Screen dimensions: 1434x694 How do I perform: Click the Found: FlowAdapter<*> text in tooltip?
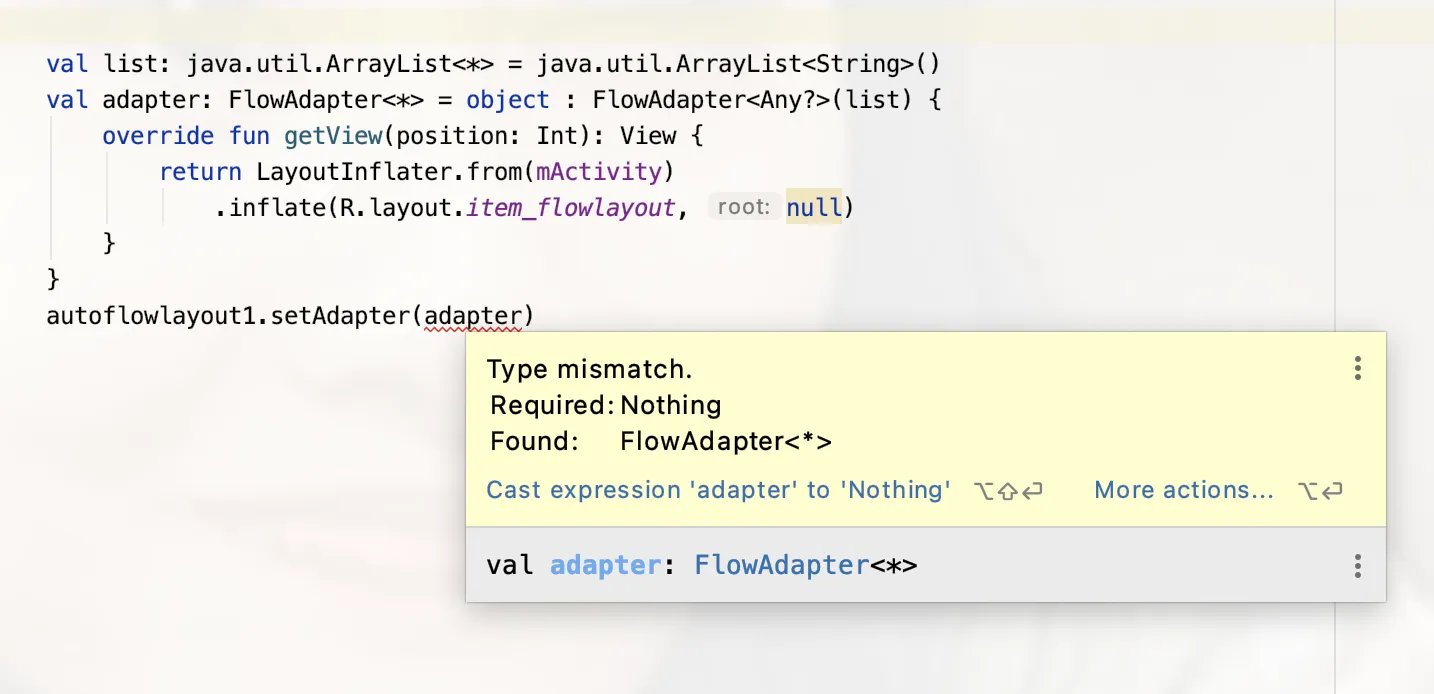661,441
